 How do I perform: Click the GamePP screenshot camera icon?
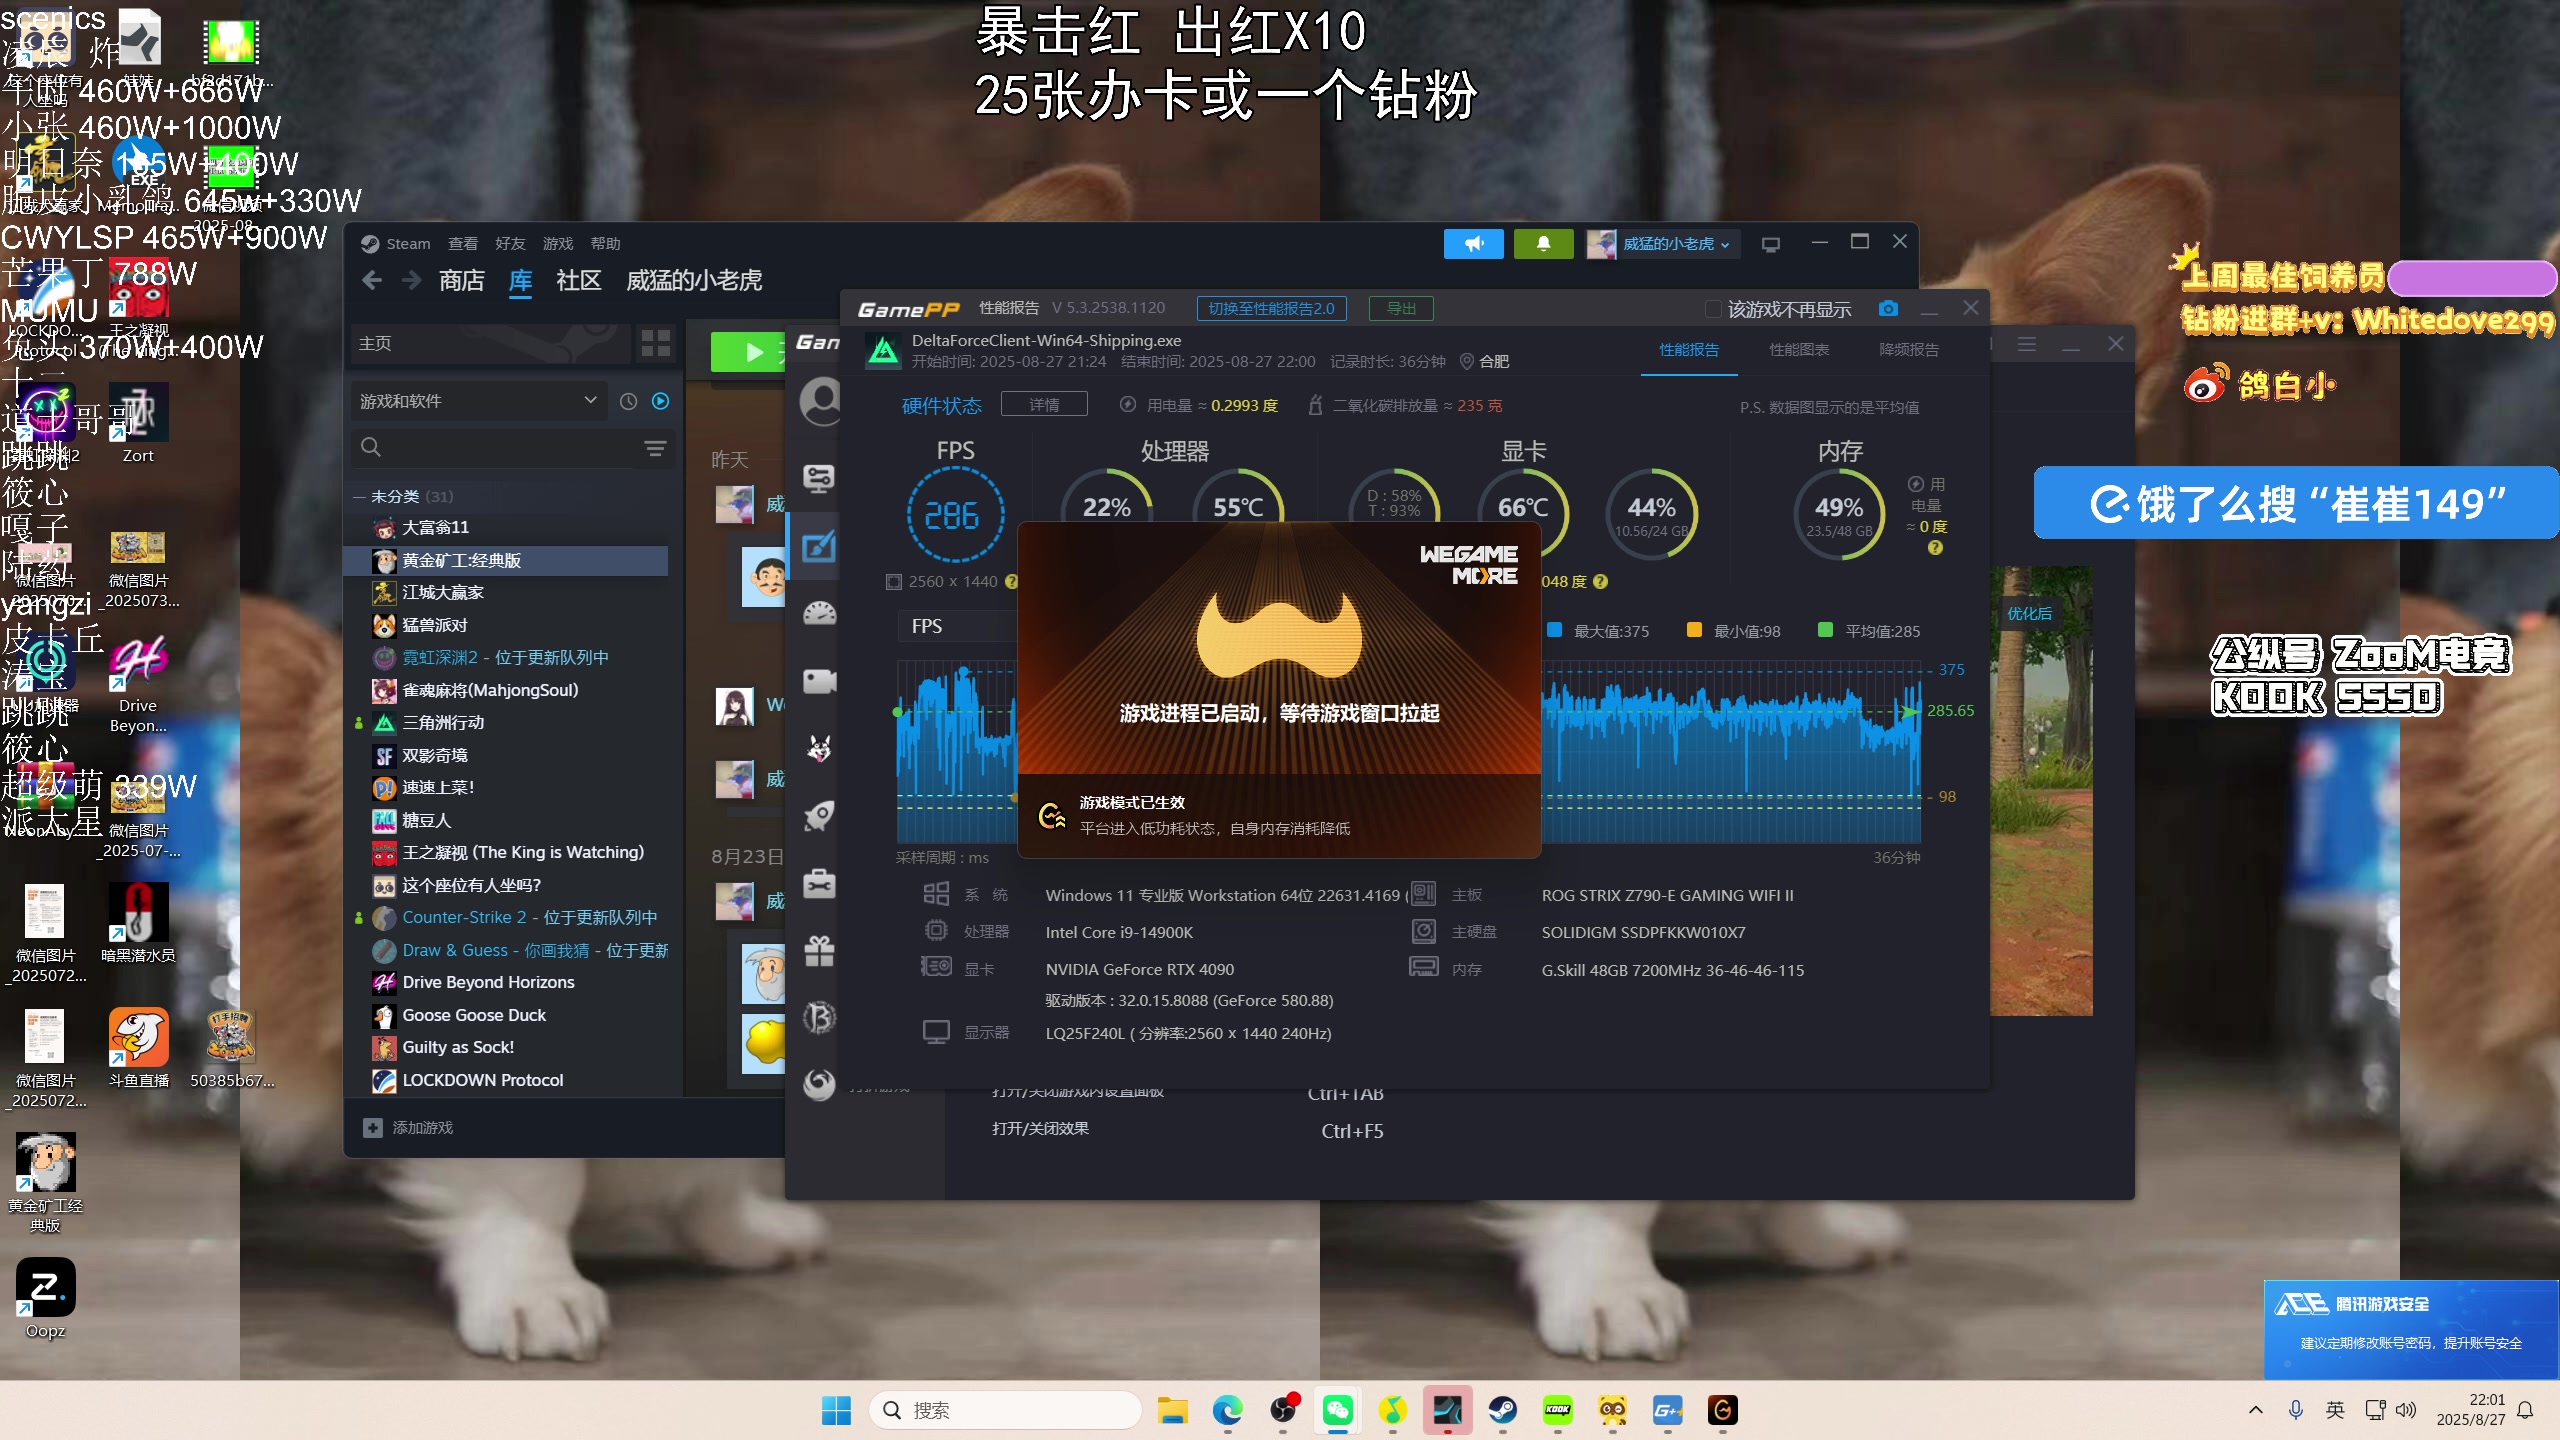tap(1888, 309)
